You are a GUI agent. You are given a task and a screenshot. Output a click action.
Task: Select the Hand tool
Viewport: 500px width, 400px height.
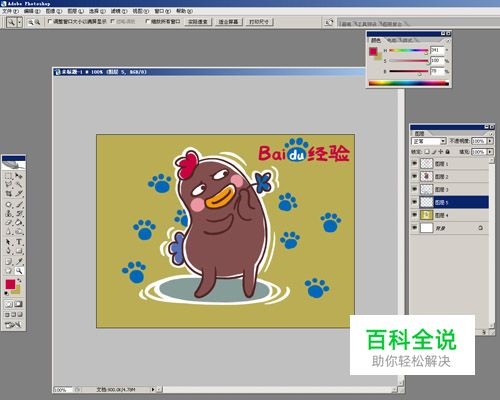click(x=9, y=271)
